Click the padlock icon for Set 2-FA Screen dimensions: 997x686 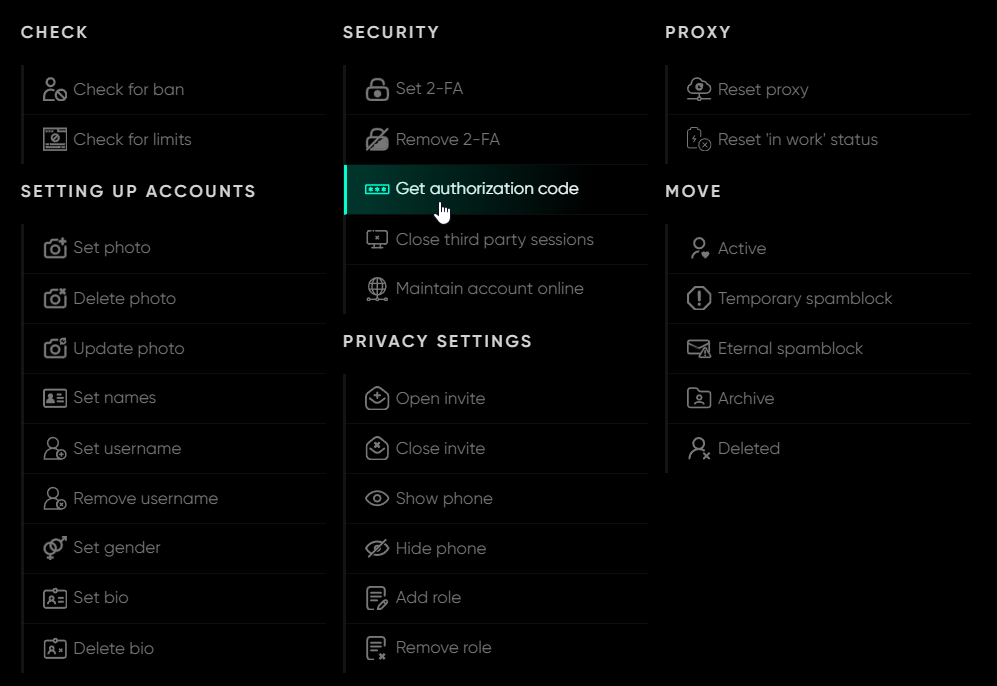377,89
